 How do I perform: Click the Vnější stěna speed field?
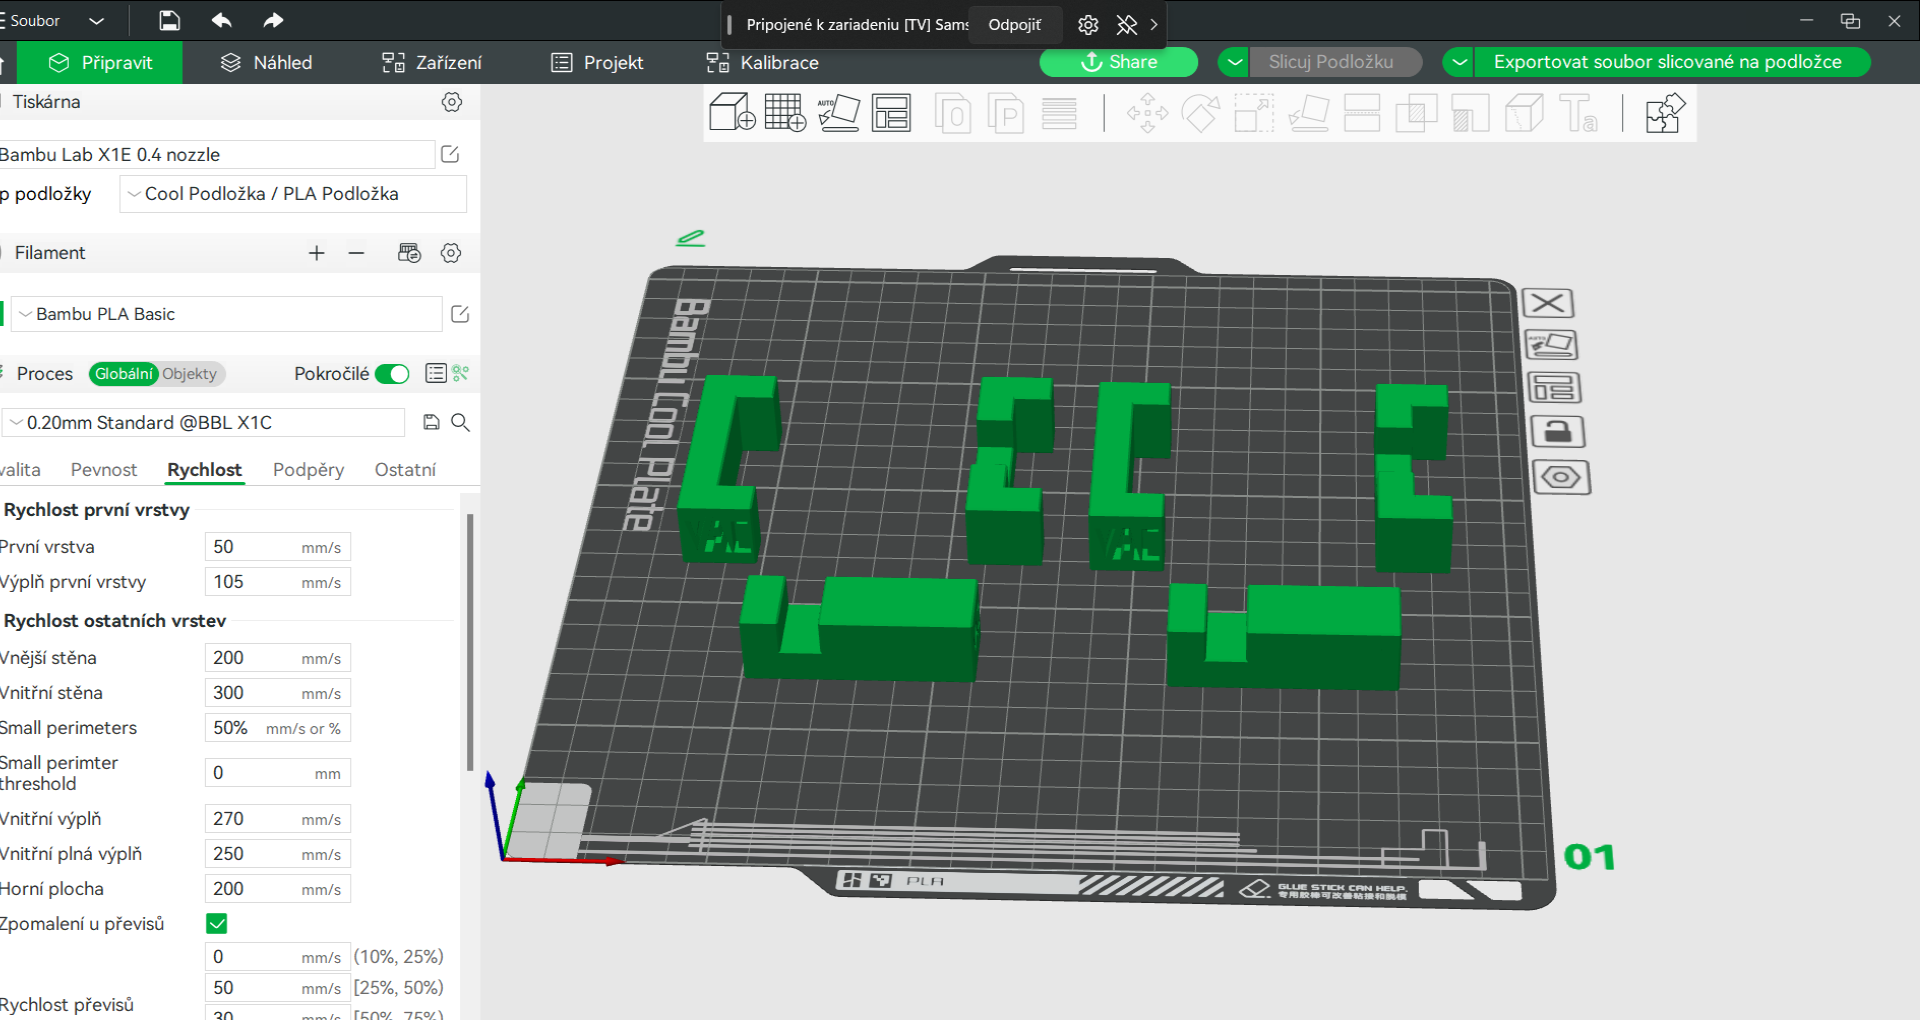[x=278, y=658]
